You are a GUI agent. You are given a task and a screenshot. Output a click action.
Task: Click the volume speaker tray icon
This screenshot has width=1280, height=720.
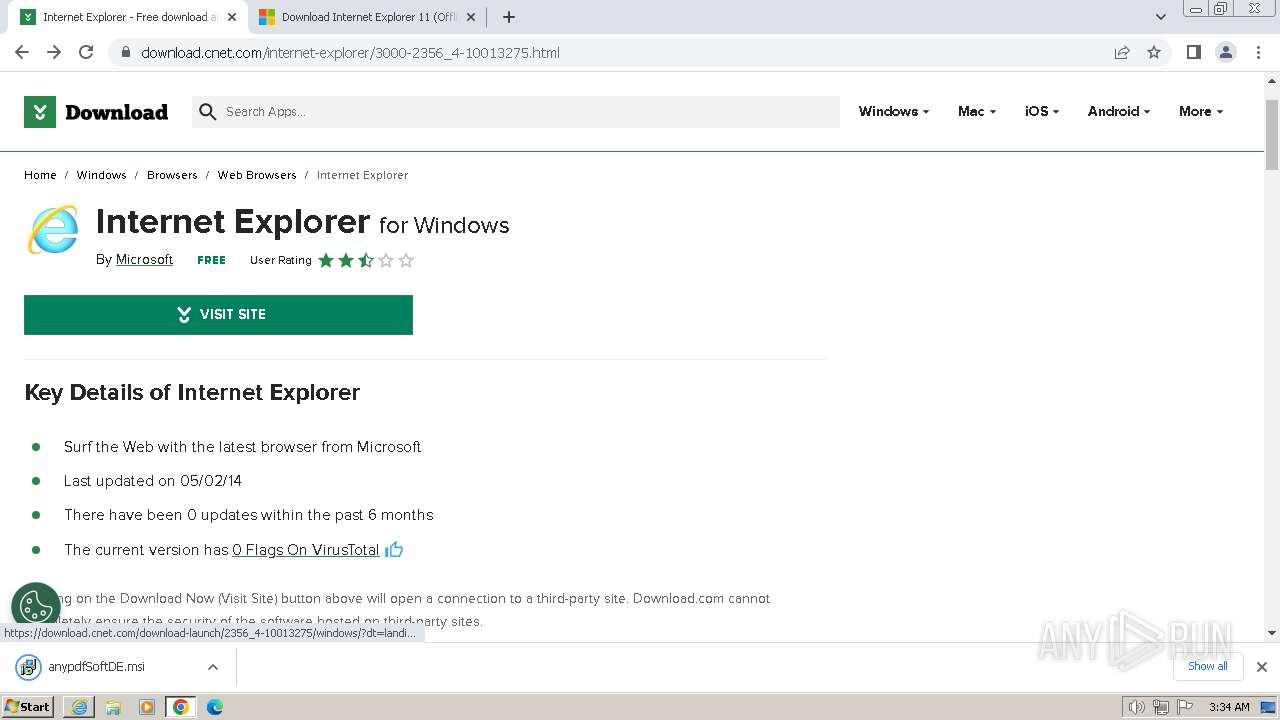1136,707
